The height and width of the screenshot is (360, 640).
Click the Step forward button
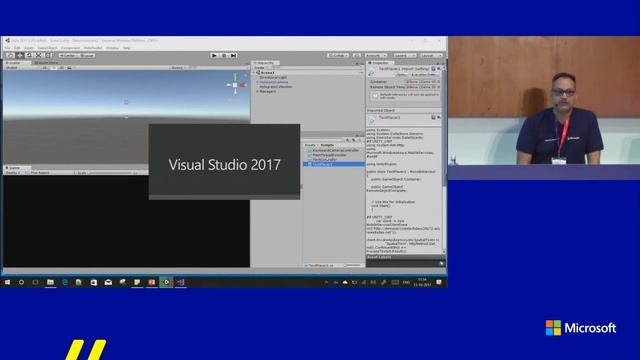tap(233, 55)
